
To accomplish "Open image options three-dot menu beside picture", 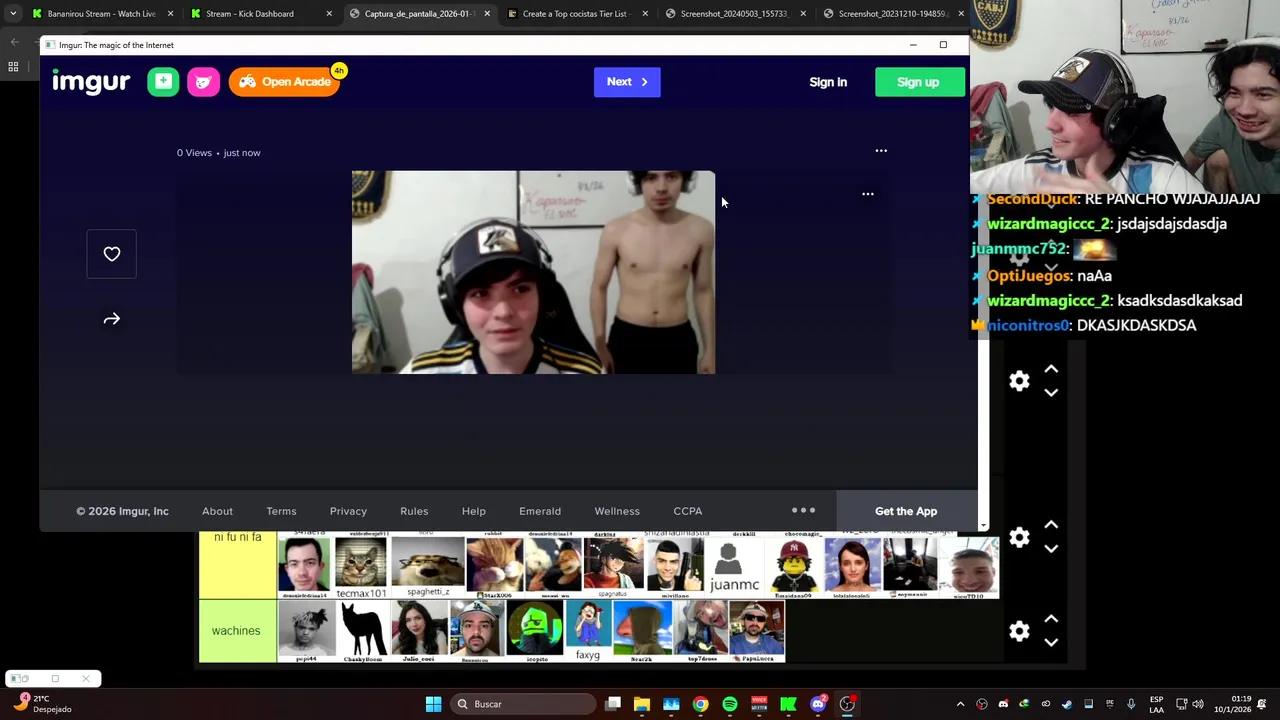I will (x=868, y=194).
